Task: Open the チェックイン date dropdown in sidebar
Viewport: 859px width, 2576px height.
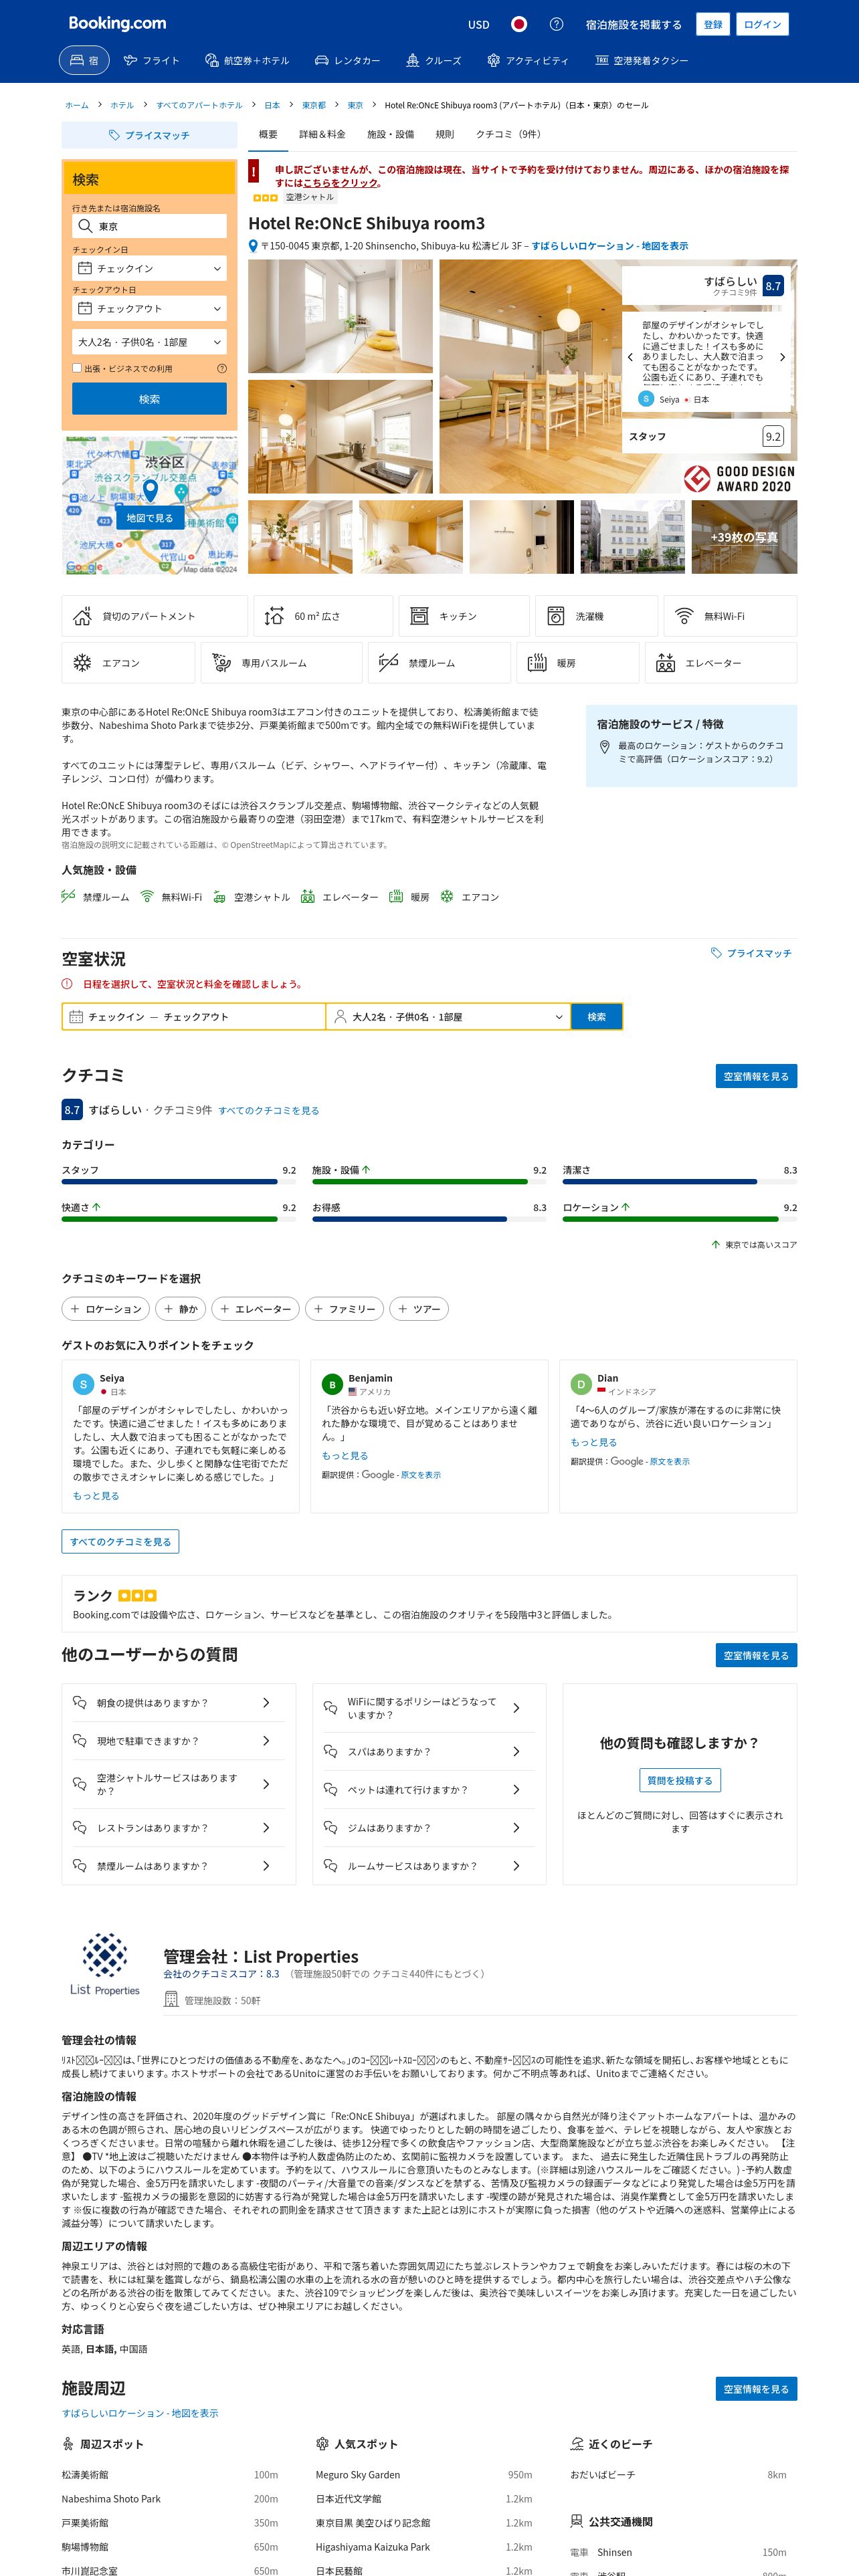Action: (x=149, y=268)
